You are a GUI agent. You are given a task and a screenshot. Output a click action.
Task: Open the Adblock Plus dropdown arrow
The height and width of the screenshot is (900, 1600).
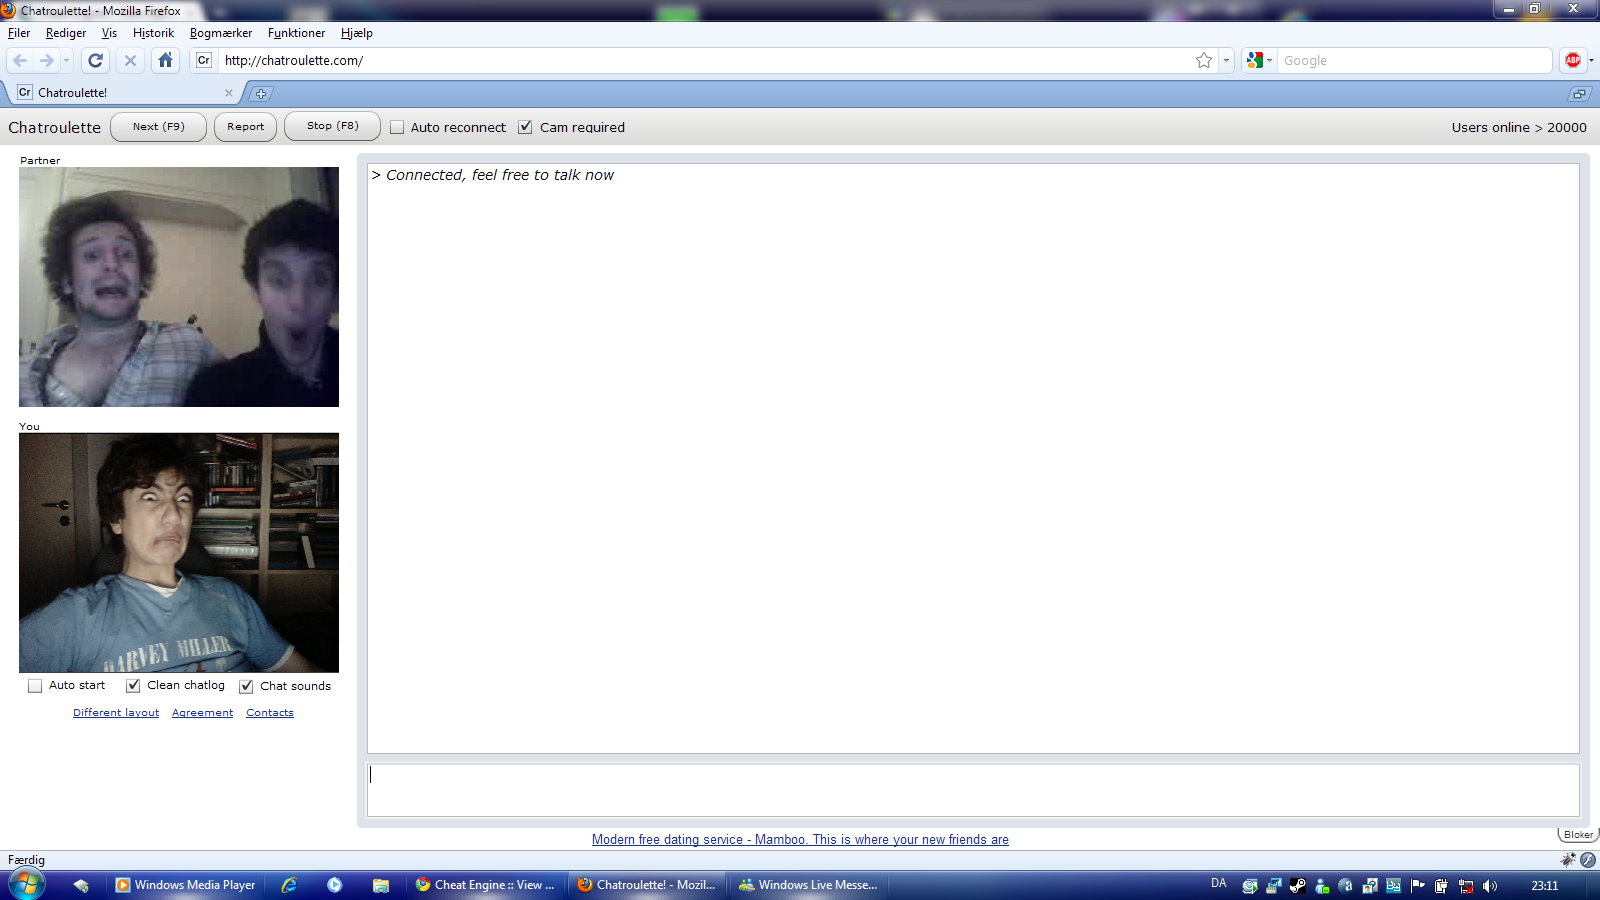coord(1591,61)
